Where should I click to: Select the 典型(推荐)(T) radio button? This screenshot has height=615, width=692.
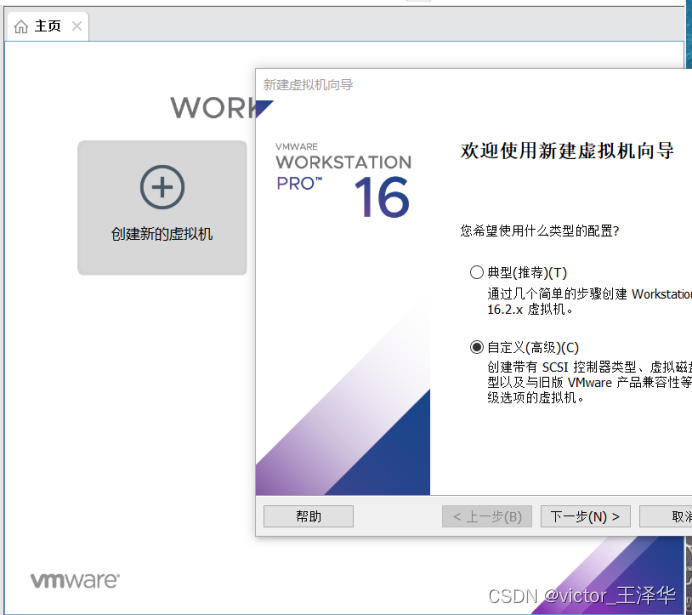click(476, 272)
